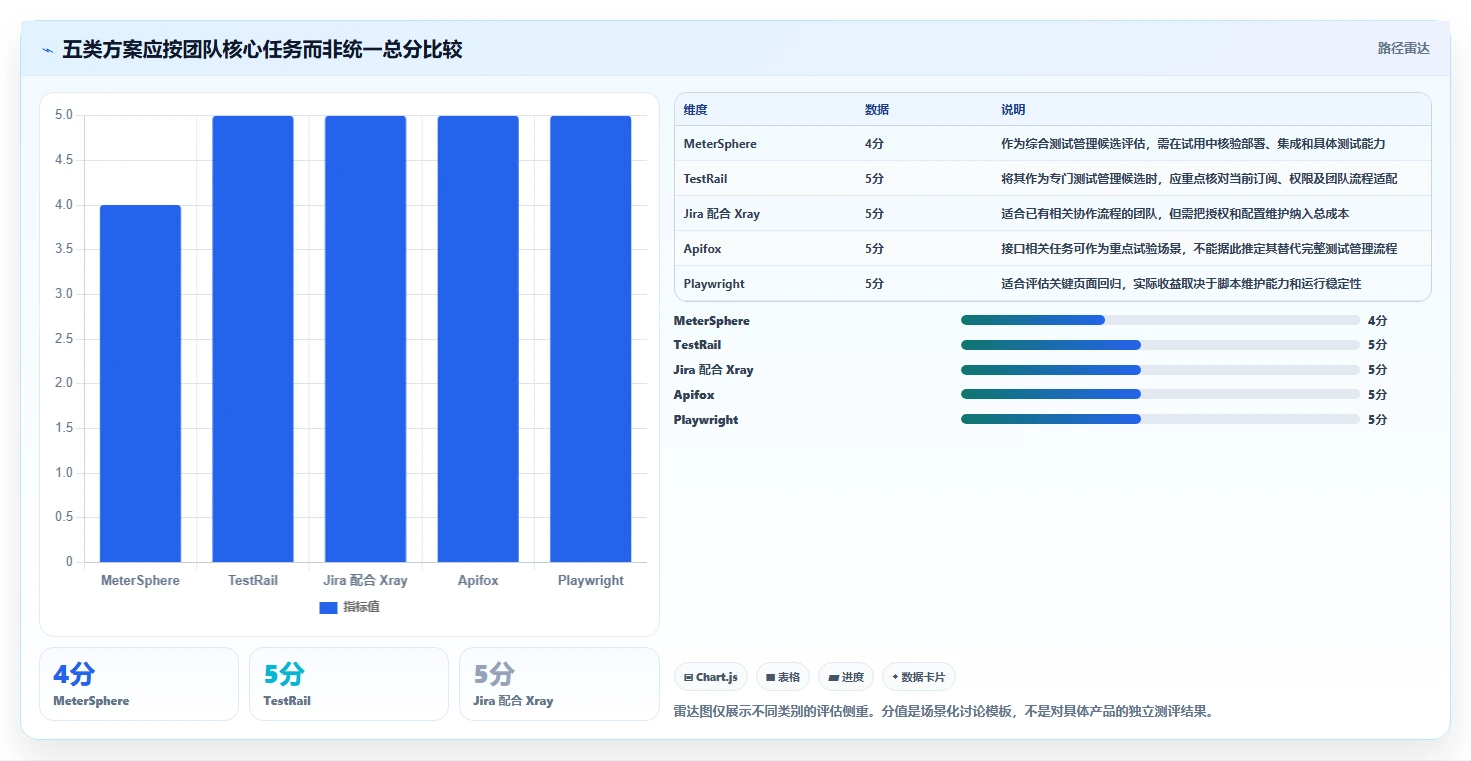Click the 进度 chip
The height and width of the screenshot is (761, 1471).
click(846, 677)
